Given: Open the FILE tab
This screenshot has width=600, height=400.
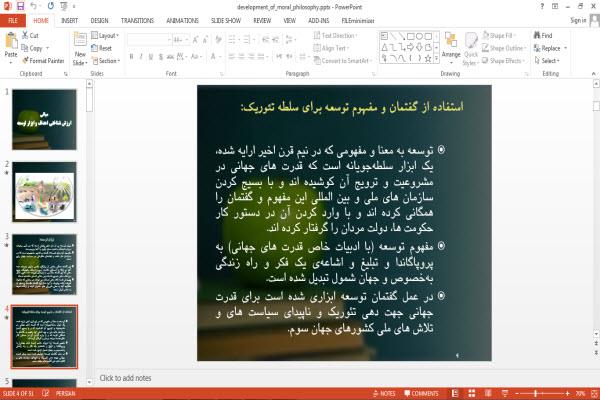Looking at the screenshot, I should coord(13,21).
